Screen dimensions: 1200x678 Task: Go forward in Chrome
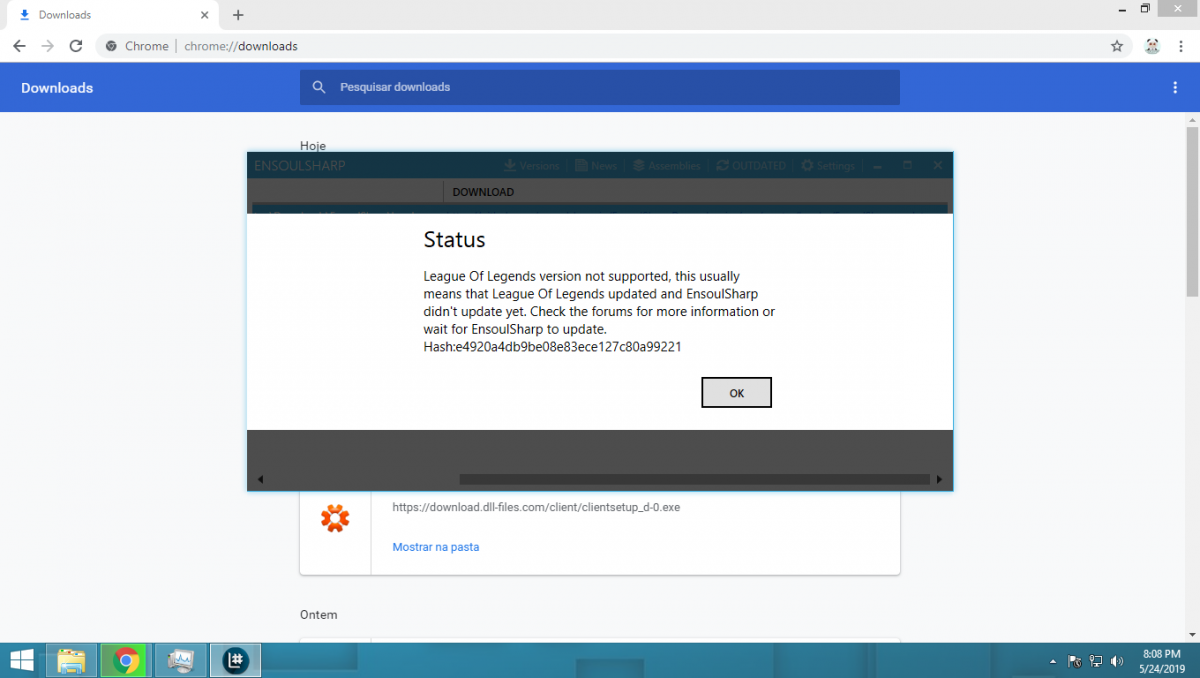coord(47,46)
